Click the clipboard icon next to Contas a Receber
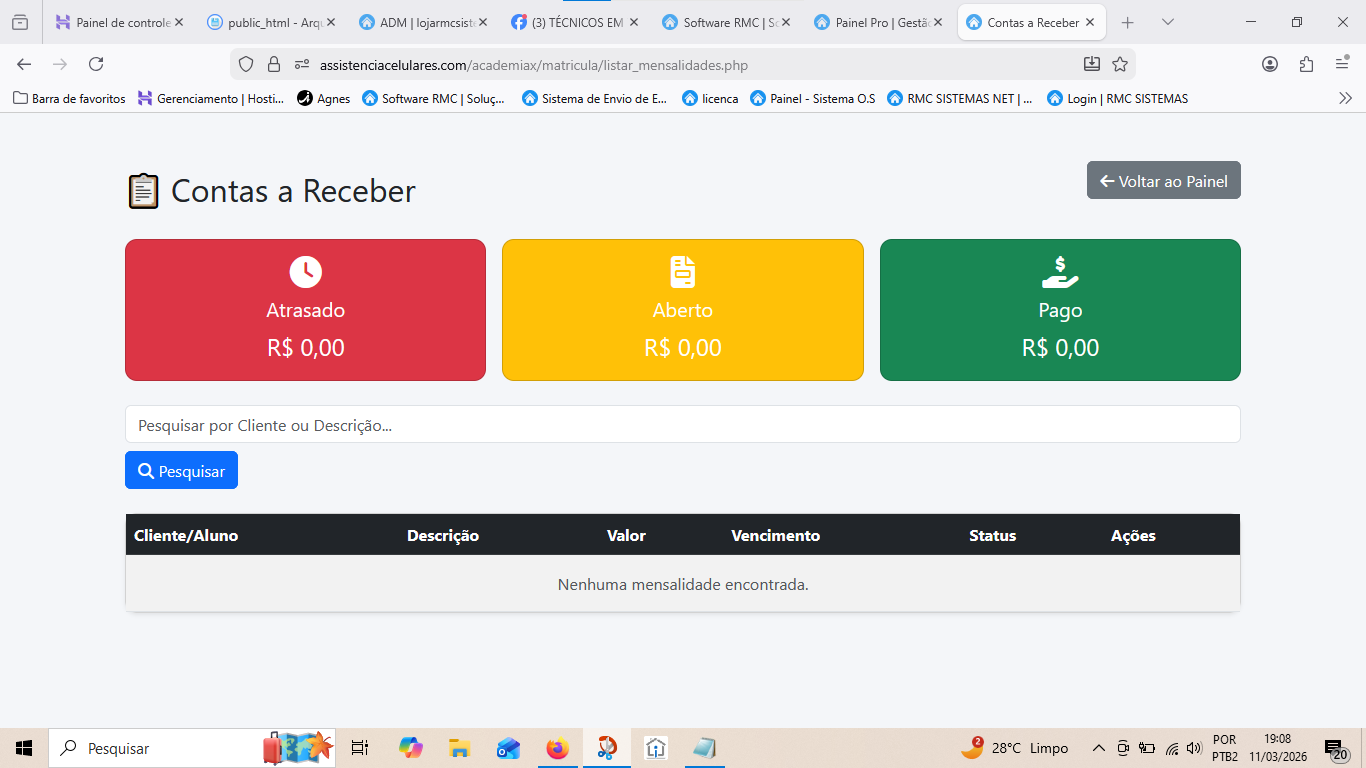1366x768 pixels. pyautogui.click(x=143, y=190)
